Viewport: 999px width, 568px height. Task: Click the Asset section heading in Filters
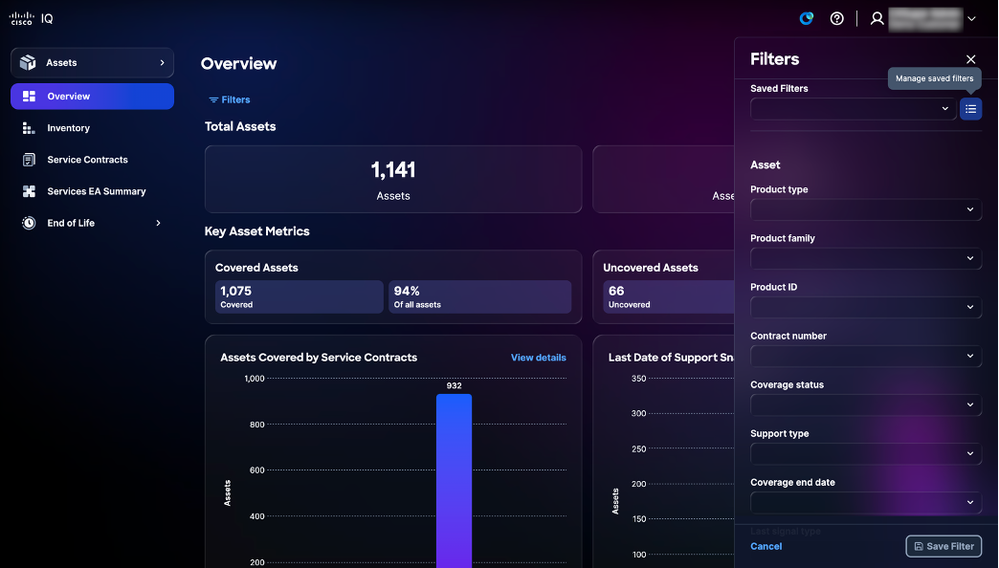(765, 165)
